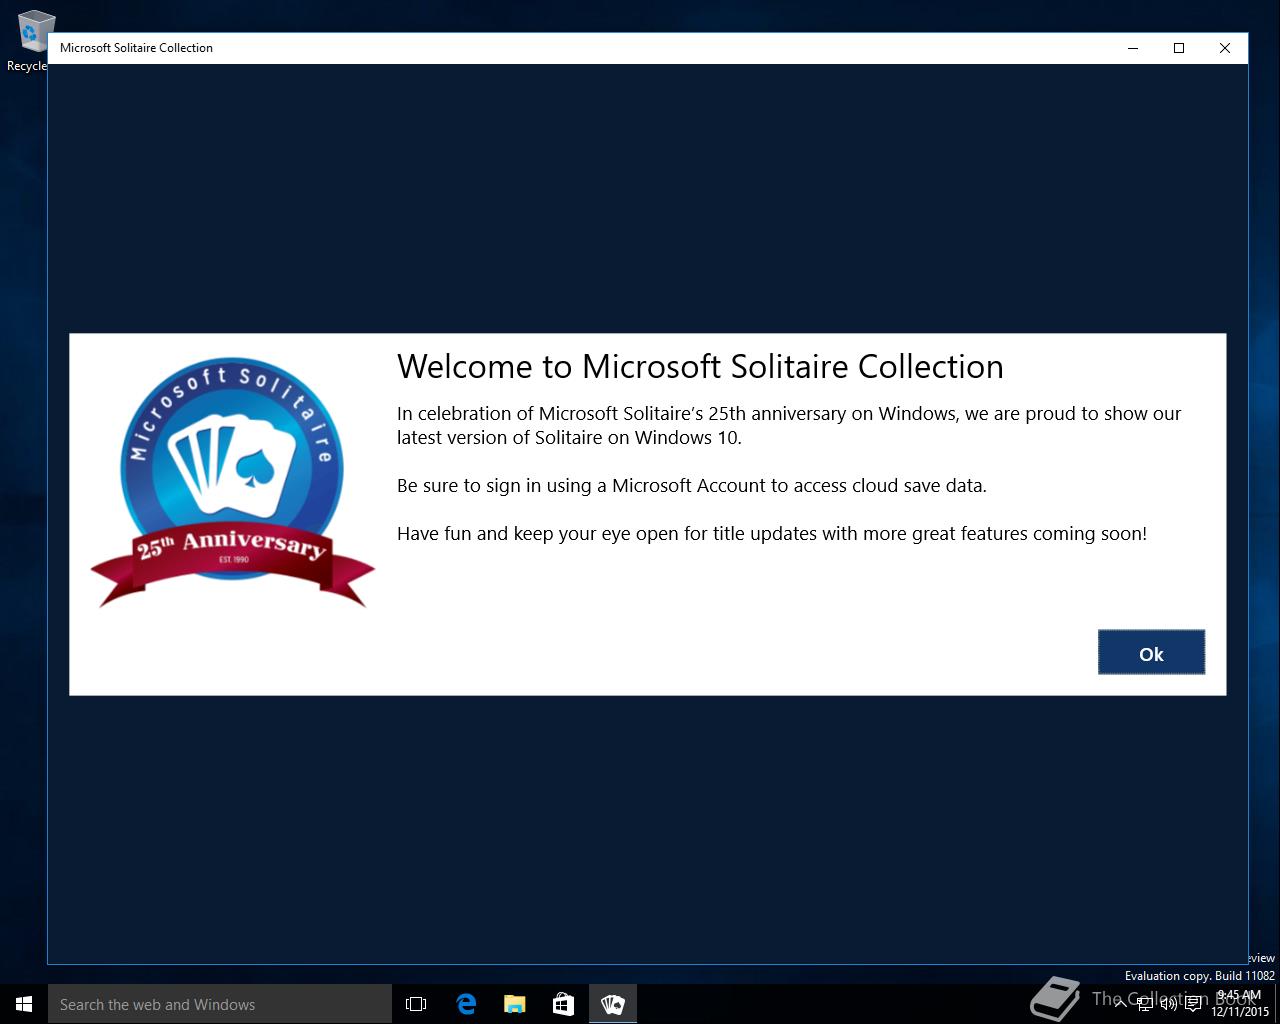Select the Solitaire Collection taskbar icon
The width and height of the screenshot is (1280, 1024).
(x=612, y=1004)
